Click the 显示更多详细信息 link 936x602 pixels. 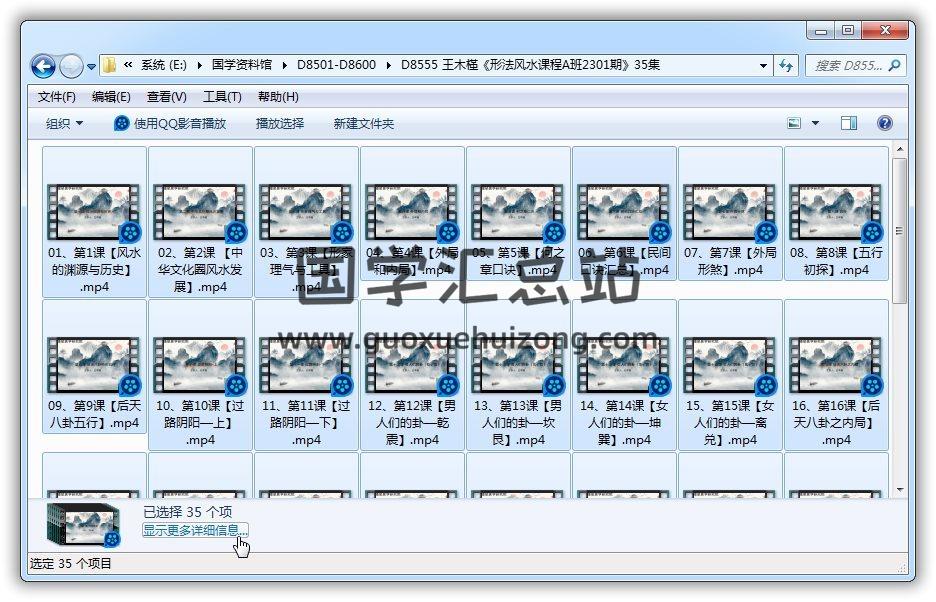click(194, 530)
